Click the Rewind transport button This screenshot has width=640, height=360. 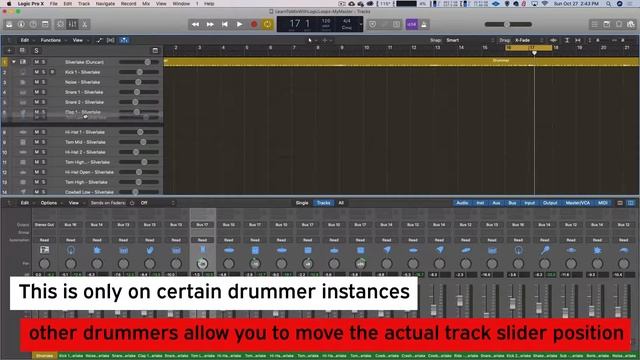(196, 24)
